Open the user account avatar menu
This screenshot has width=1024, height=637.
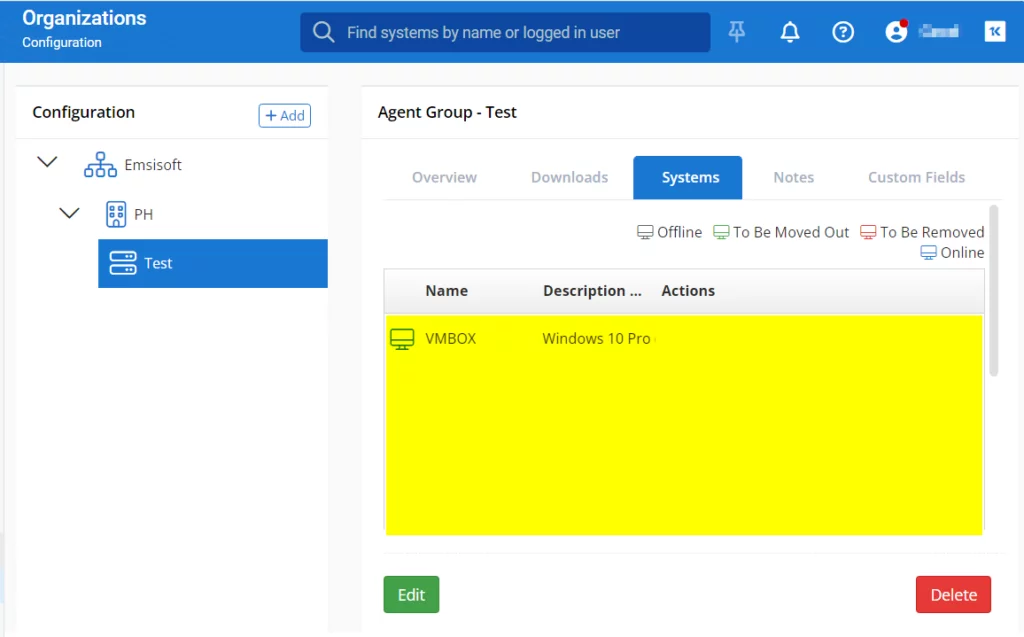[896, 32]
